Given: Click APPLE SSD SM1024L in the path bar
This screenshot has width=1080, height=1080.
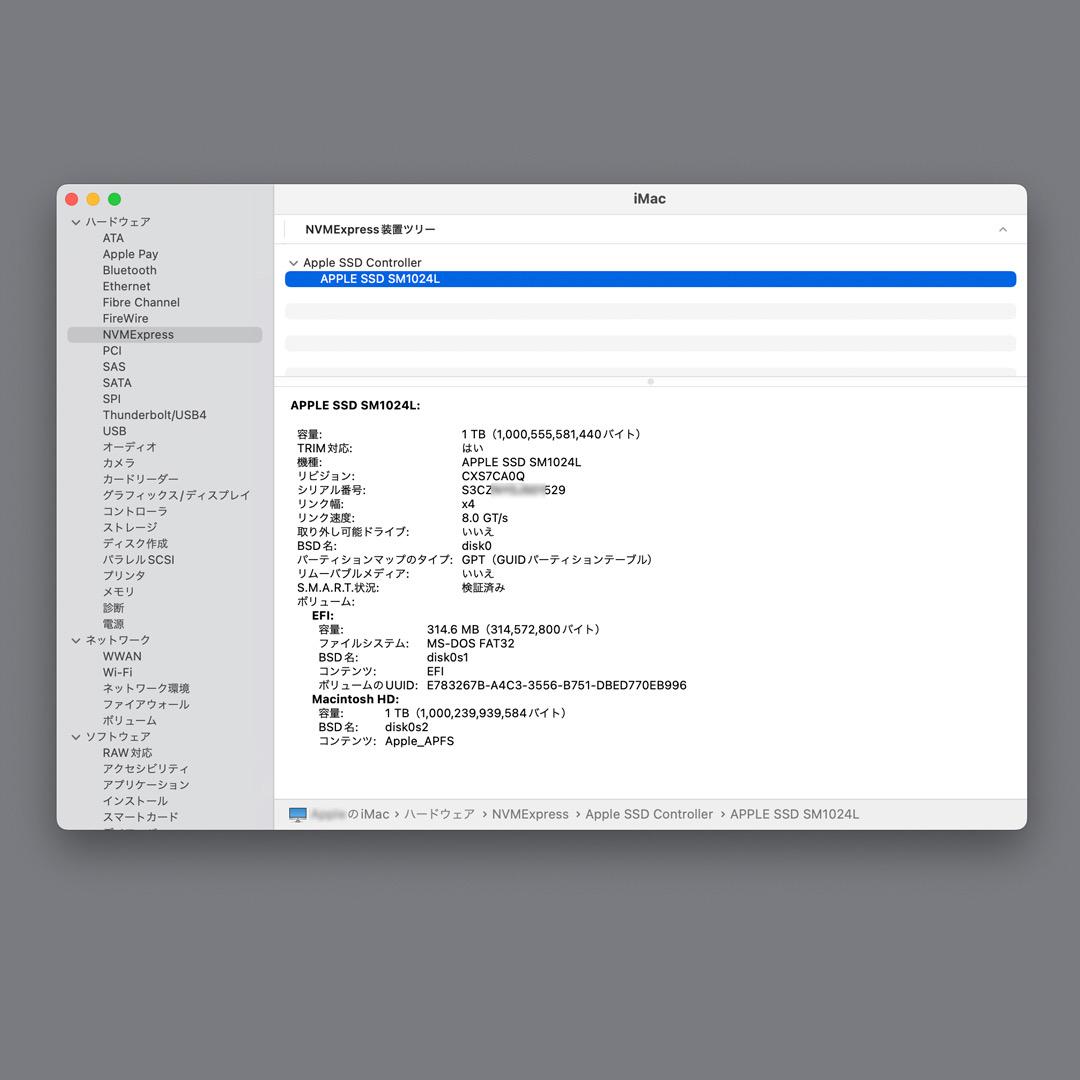Looking at the screenshot, I should pos(794,814).
